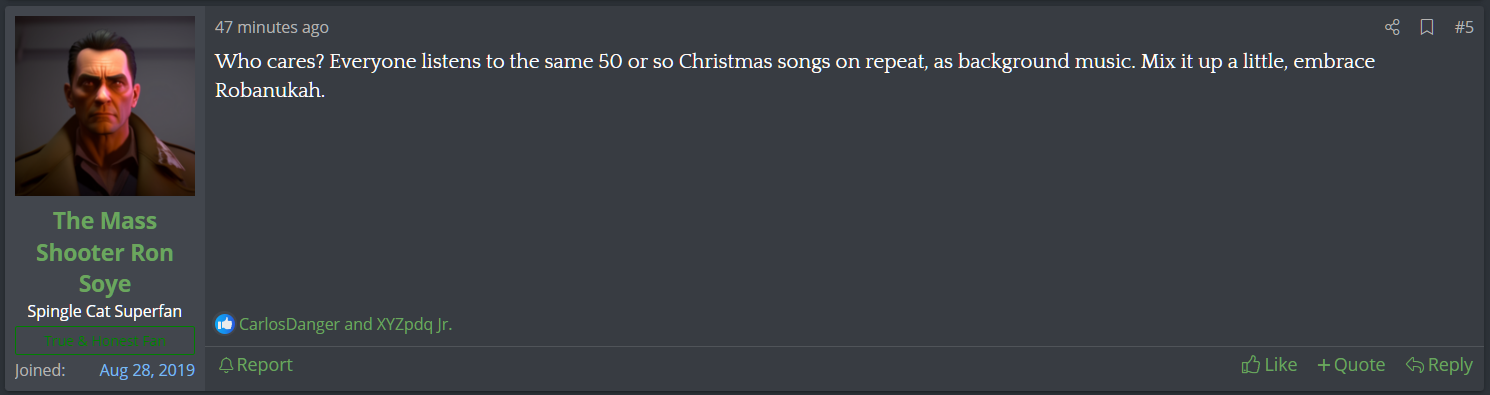1490x395 pixels.
Task: Click the plus icon next to Quote
Action: click(1324, 365)
